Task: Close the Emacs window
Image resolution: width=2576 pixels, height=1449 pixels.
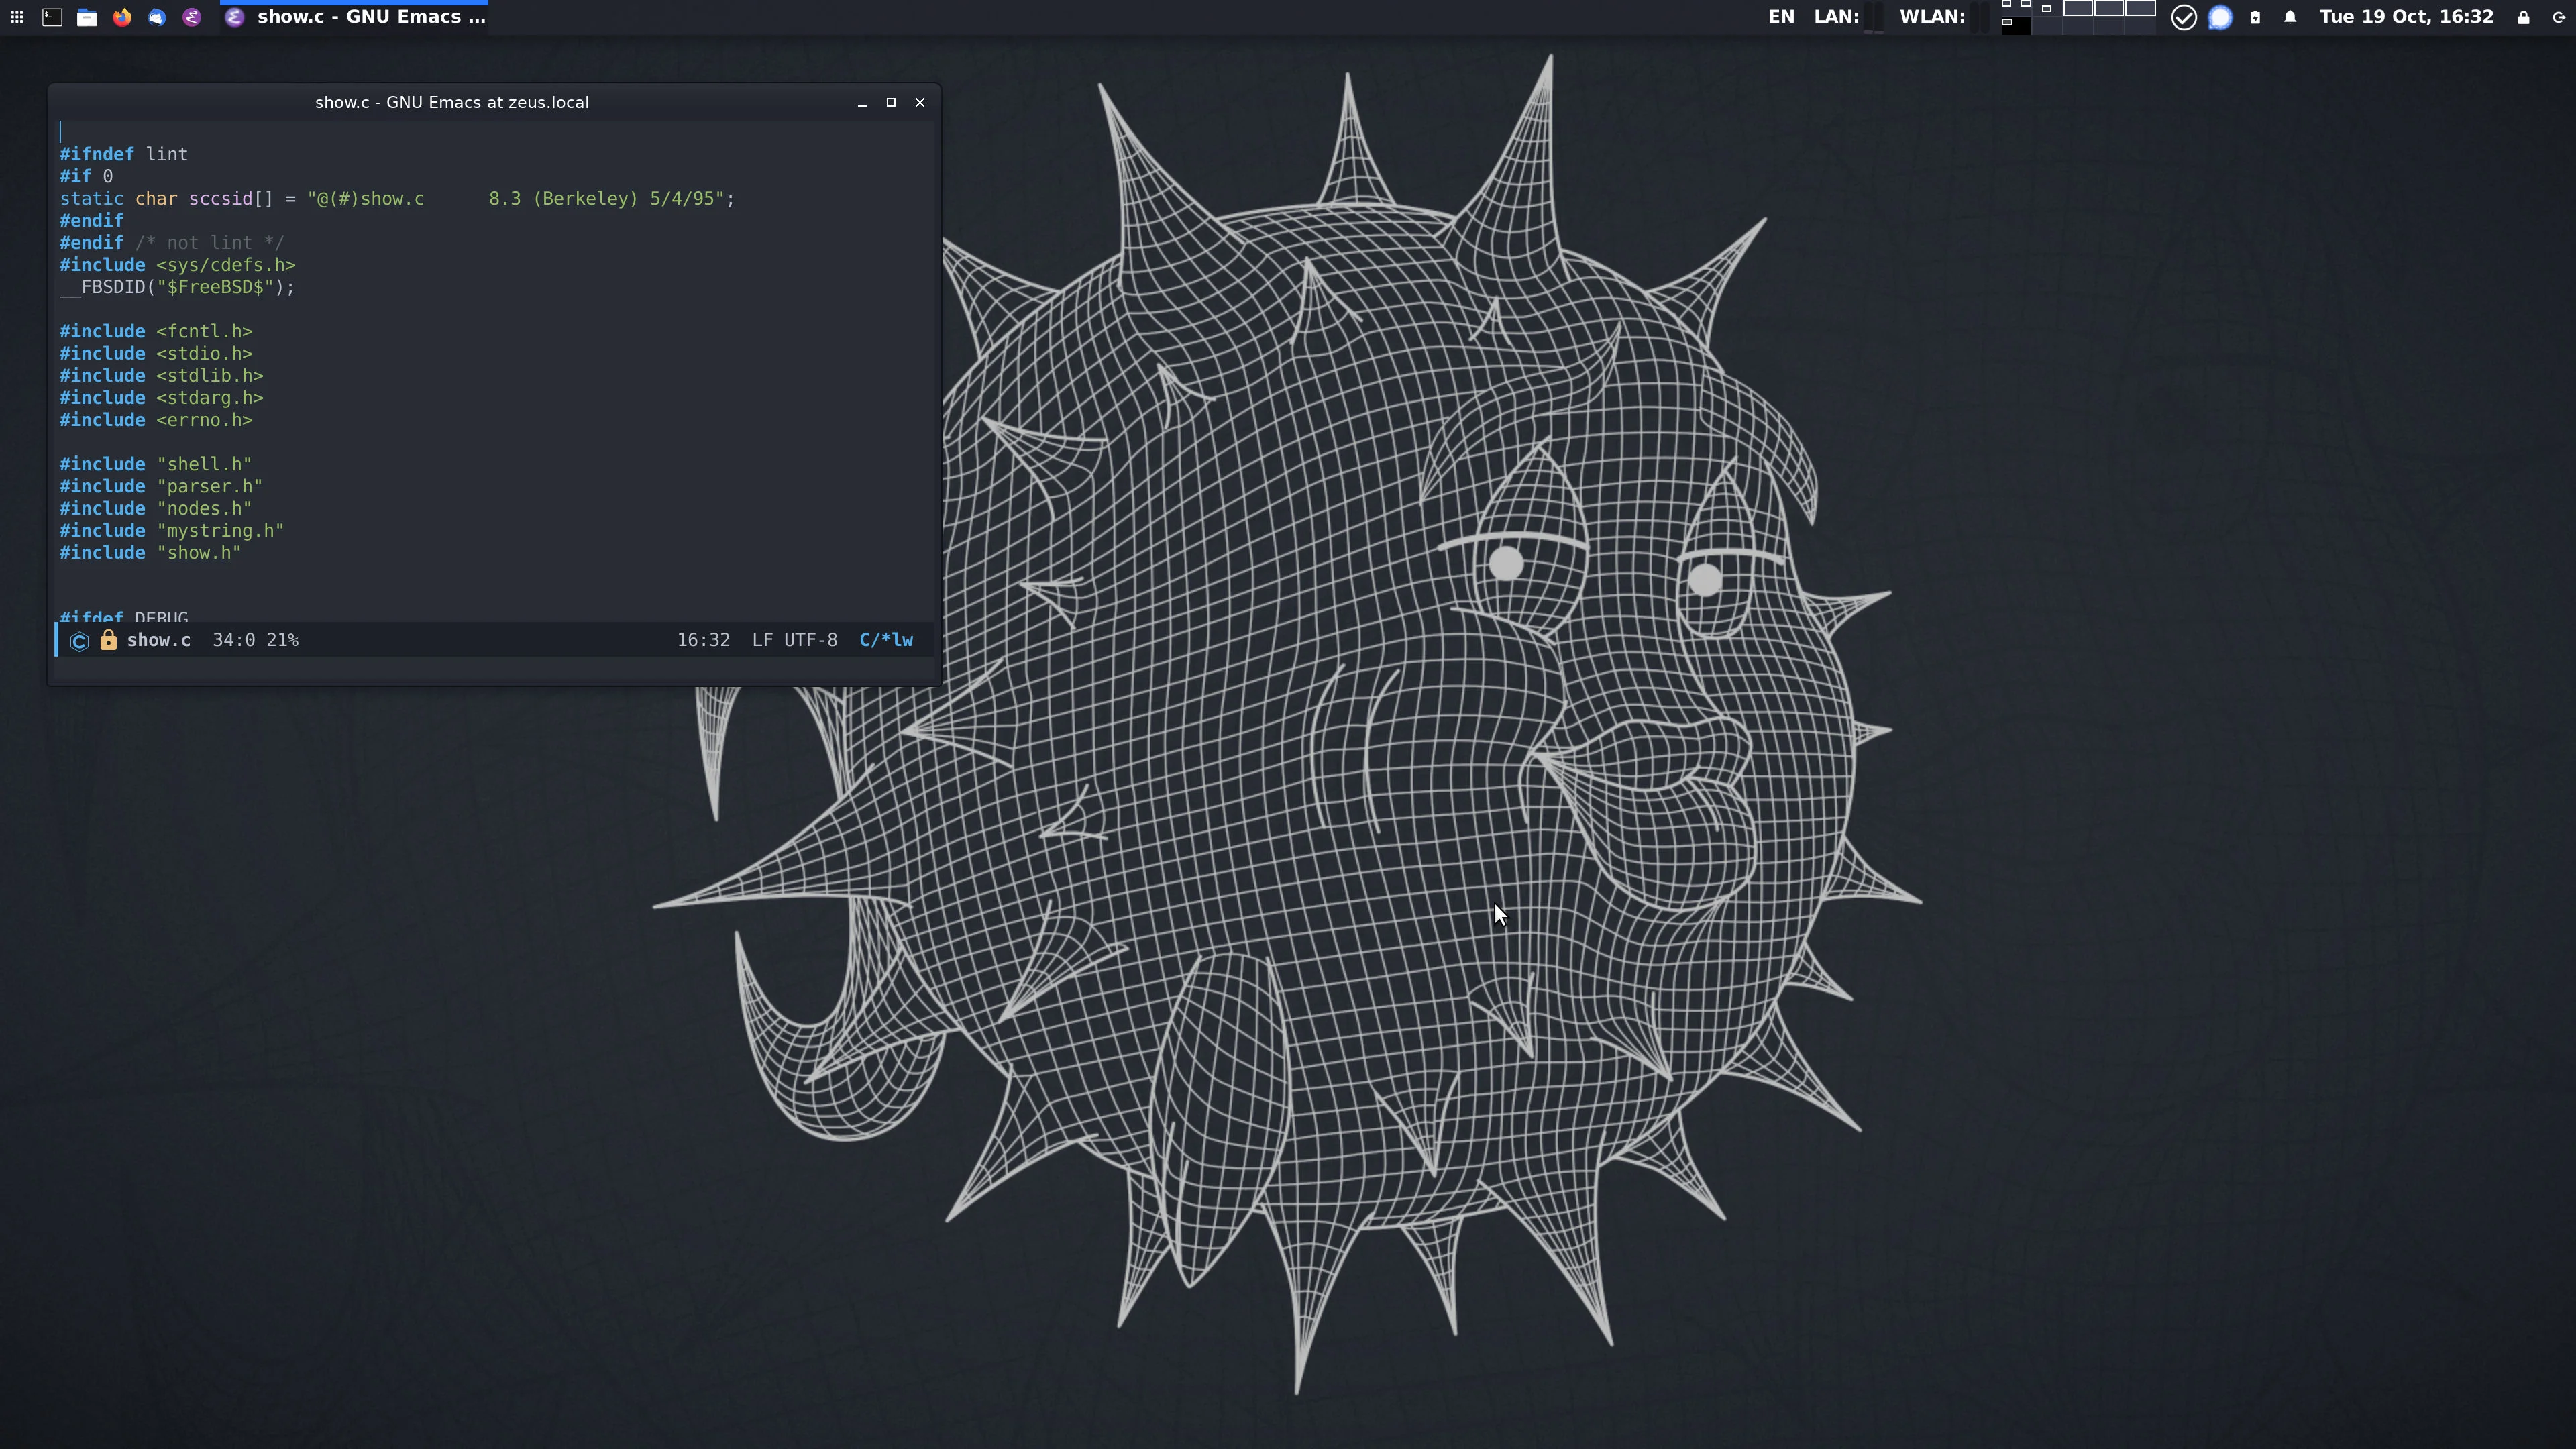Action: [920, 102]
